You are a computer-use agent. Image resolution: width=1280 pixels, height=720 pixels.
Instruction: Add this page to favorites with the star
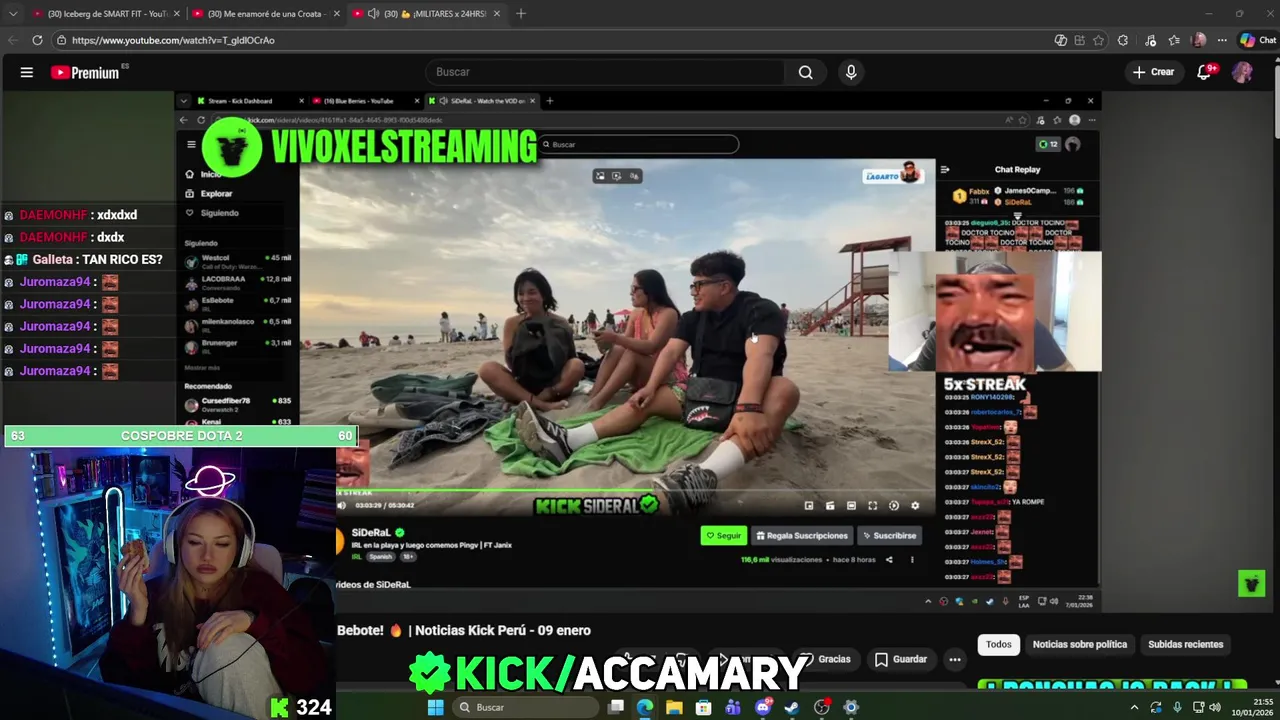click(x=1098, y=40)
